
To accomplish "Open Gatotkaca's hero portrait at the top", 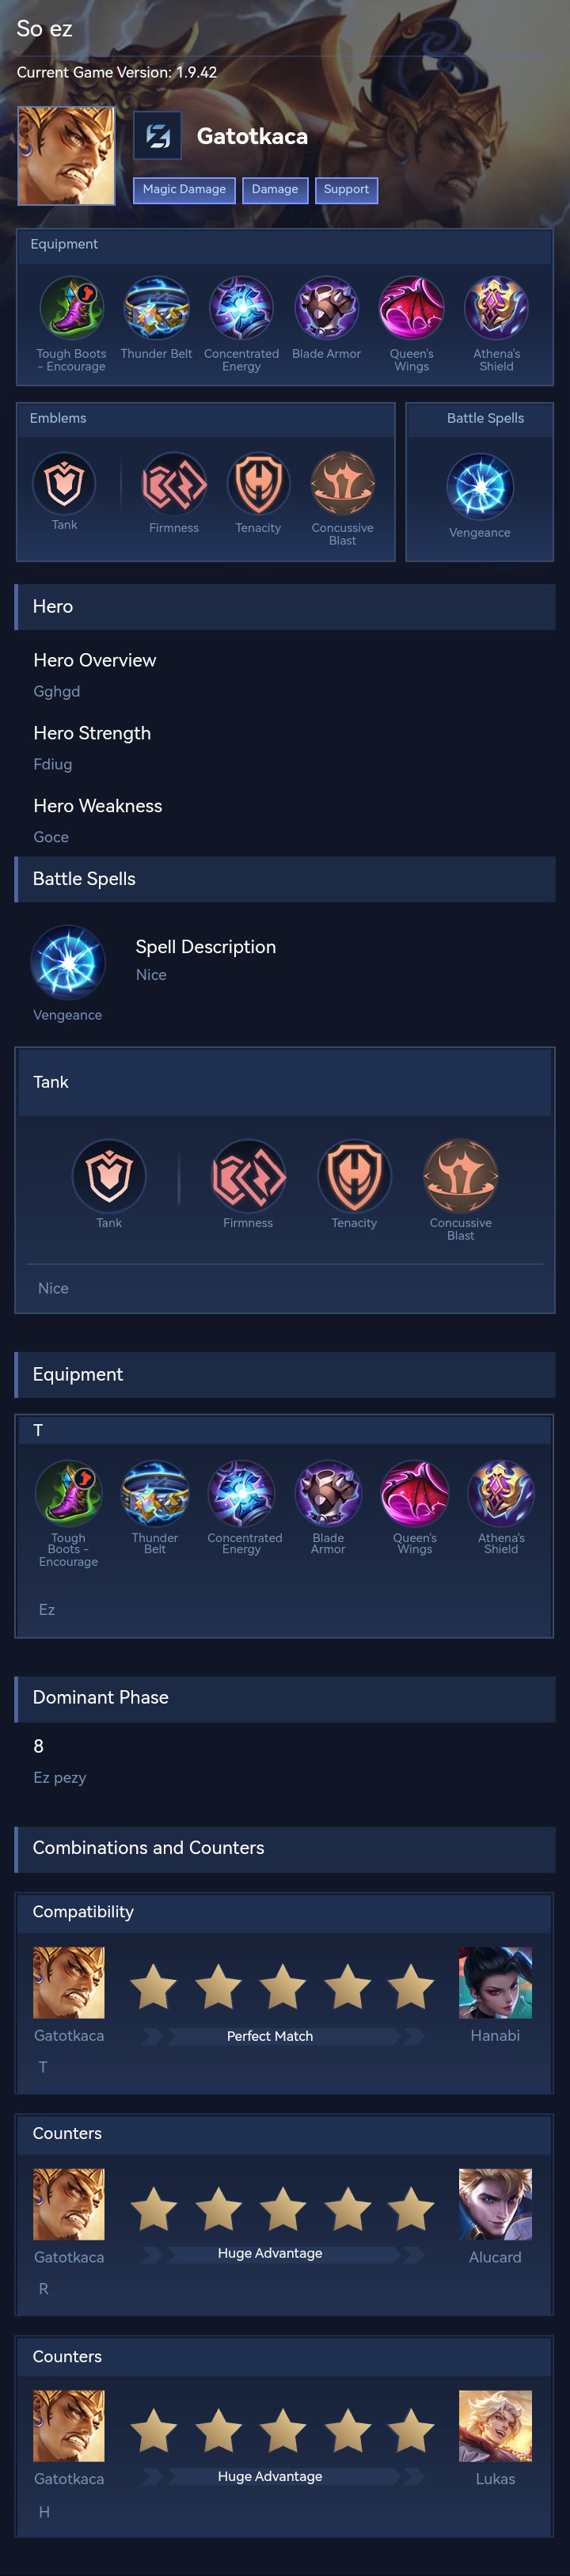I will tap(66, 156).
